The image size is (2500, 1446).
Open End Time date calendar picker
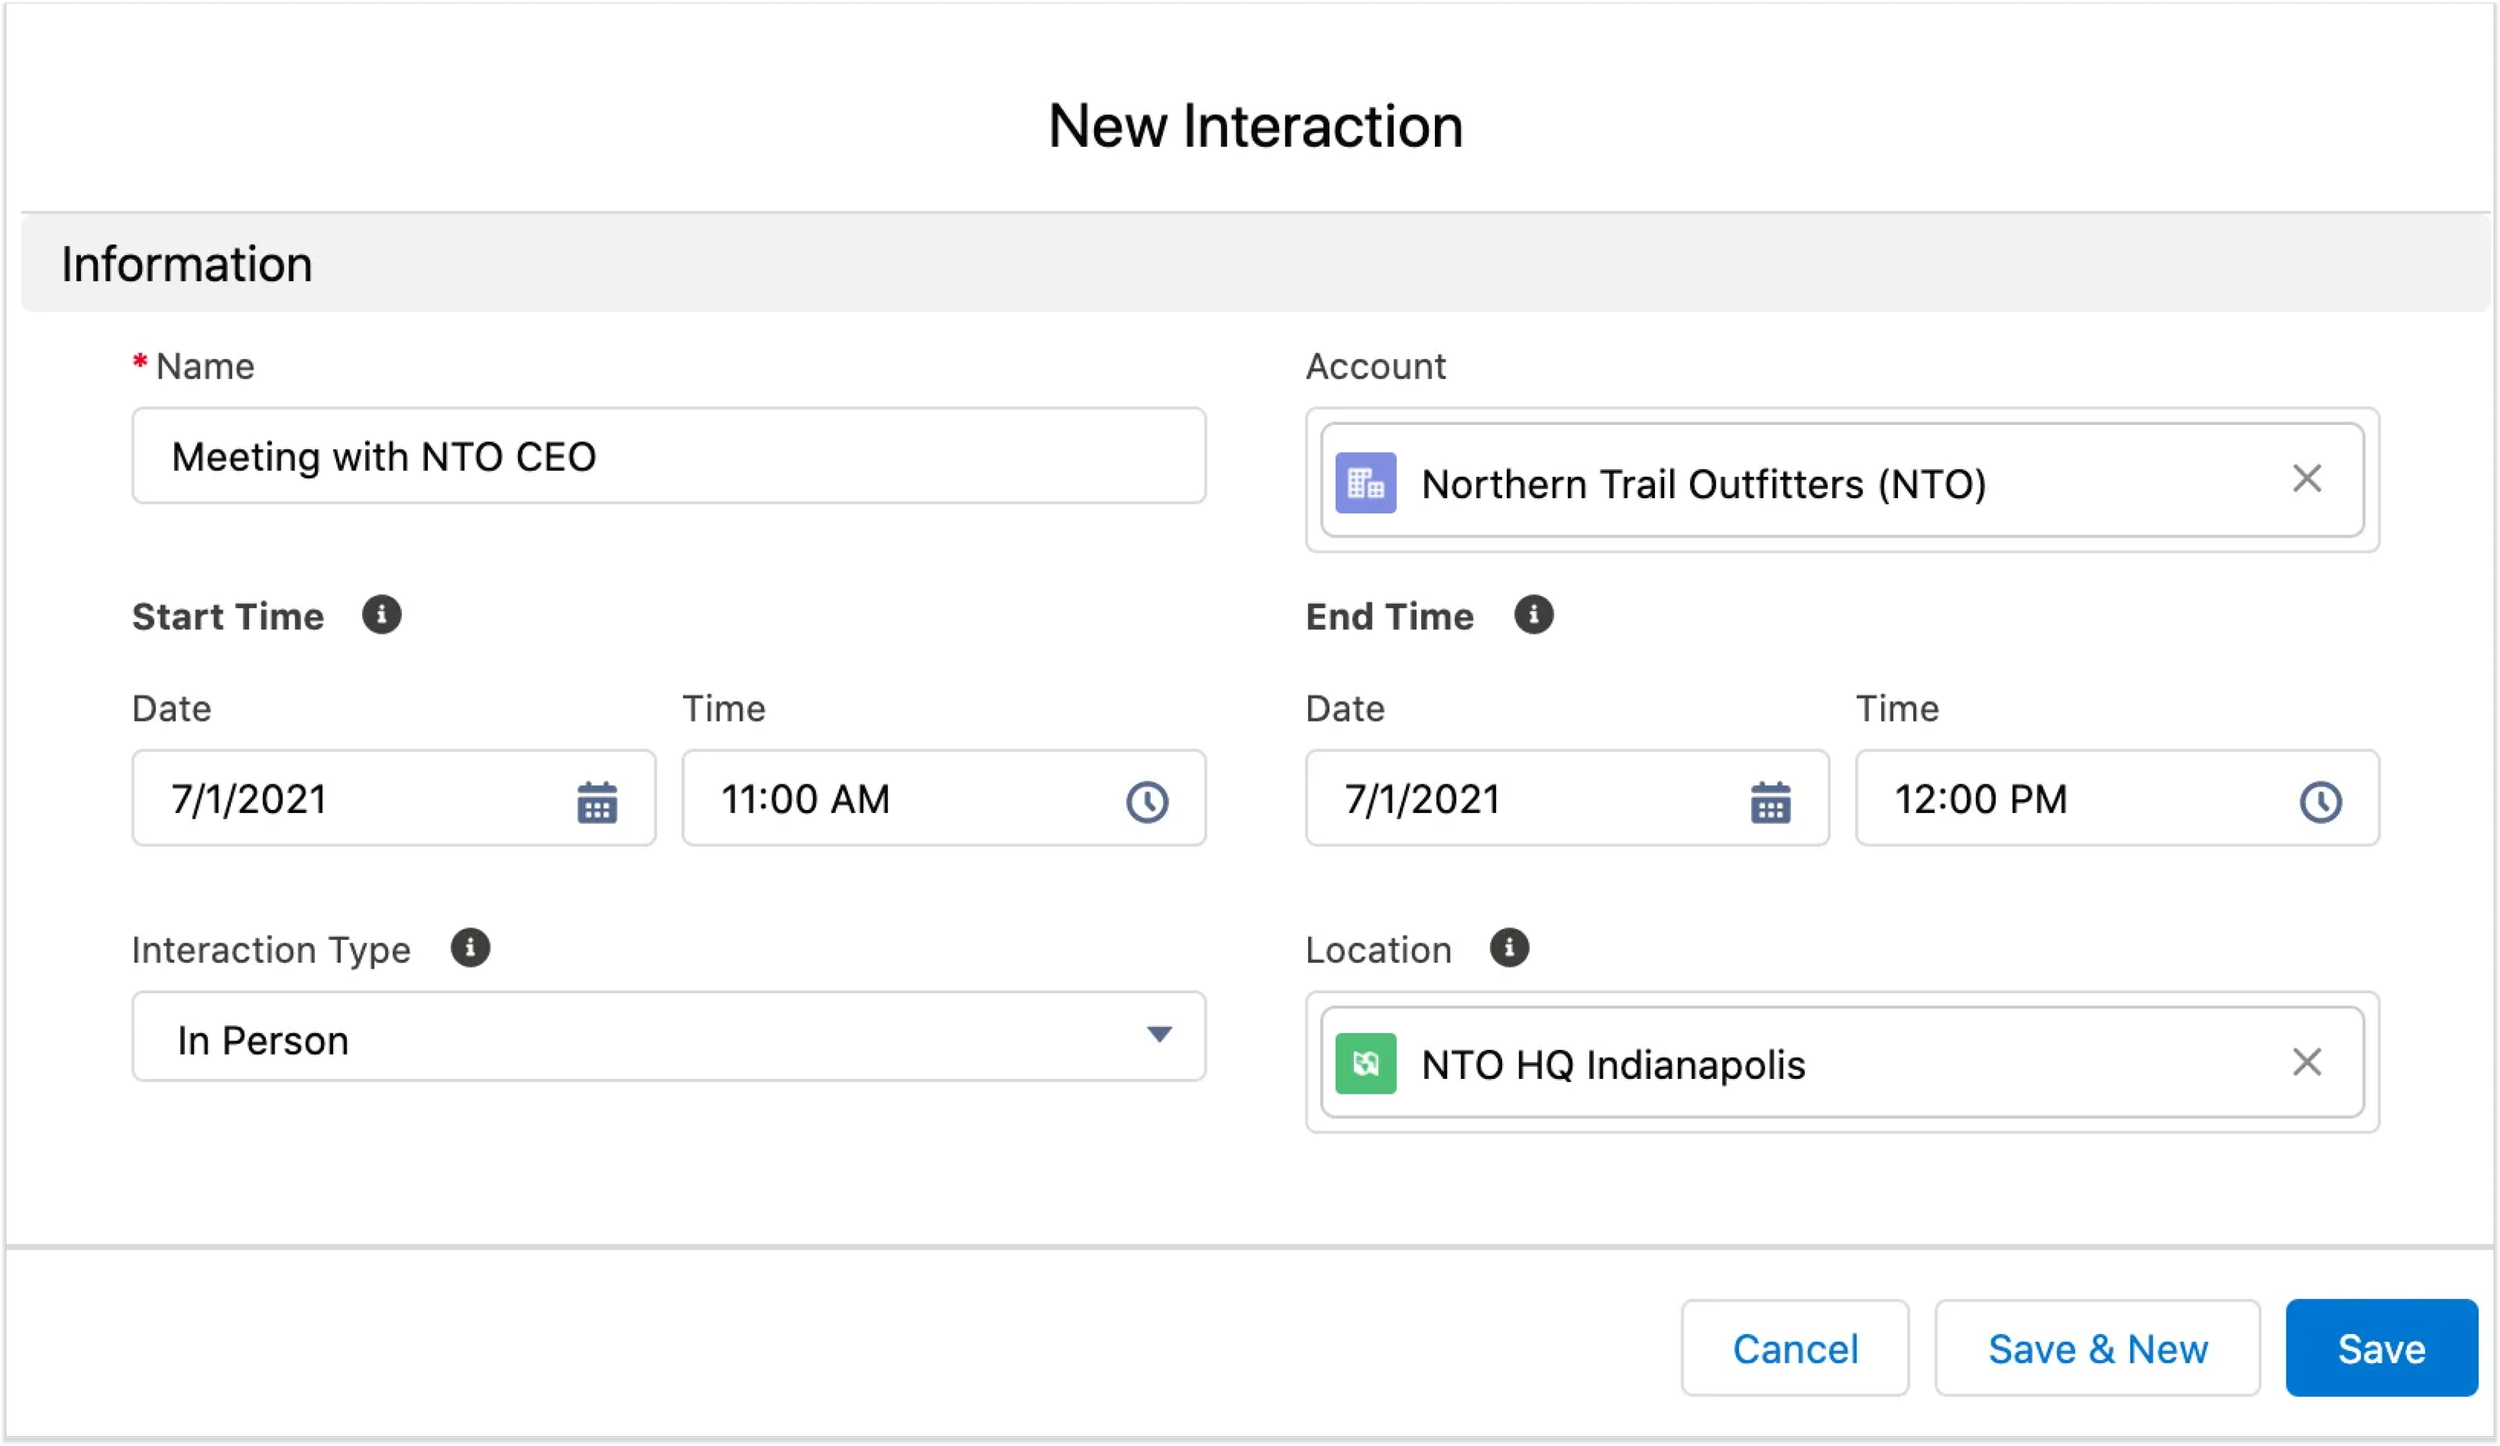point(1770,802)
